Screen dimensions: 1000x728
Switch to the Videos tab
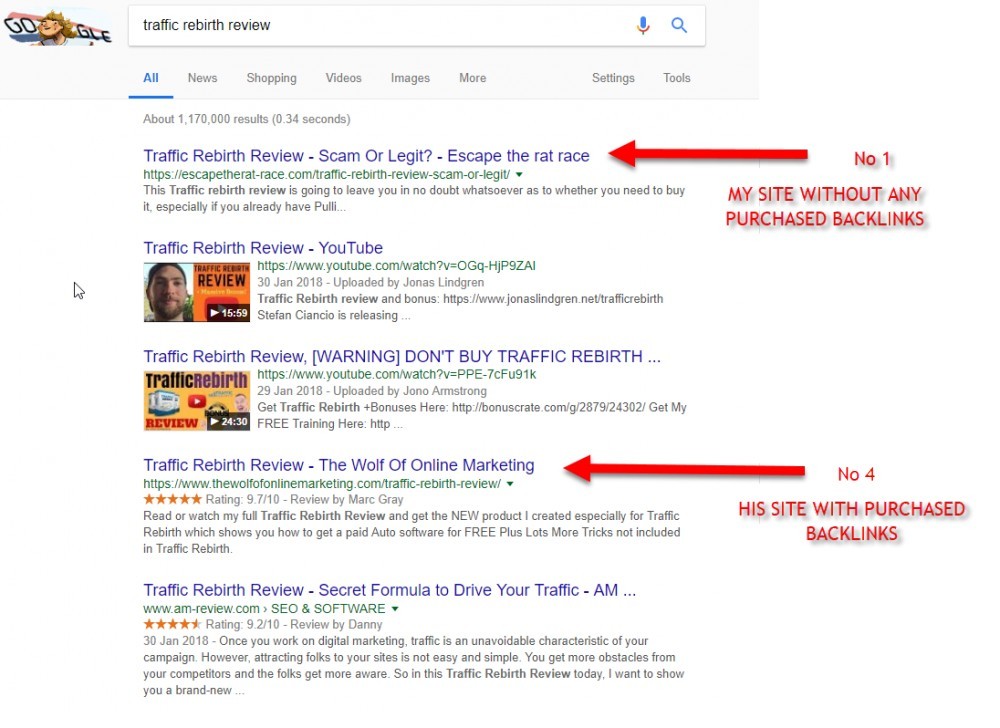343,78
